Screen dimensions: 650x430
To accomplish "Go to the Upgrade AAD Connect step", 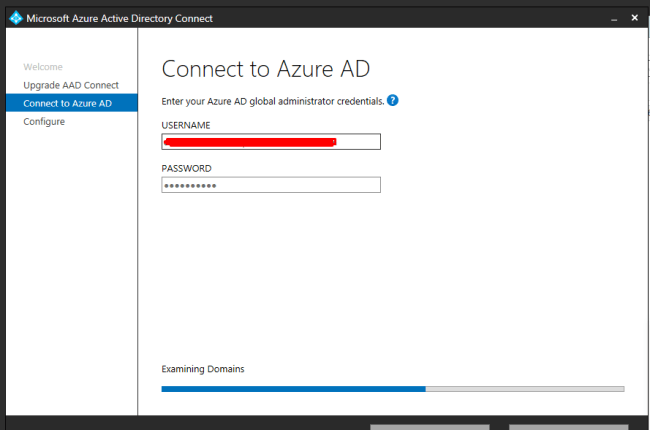I will [x=71, y=85].
